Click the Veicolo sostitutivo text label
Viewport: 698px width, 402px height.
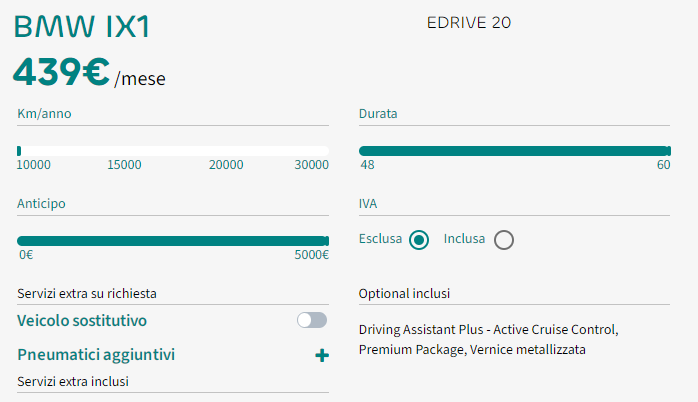pos(82,321)
